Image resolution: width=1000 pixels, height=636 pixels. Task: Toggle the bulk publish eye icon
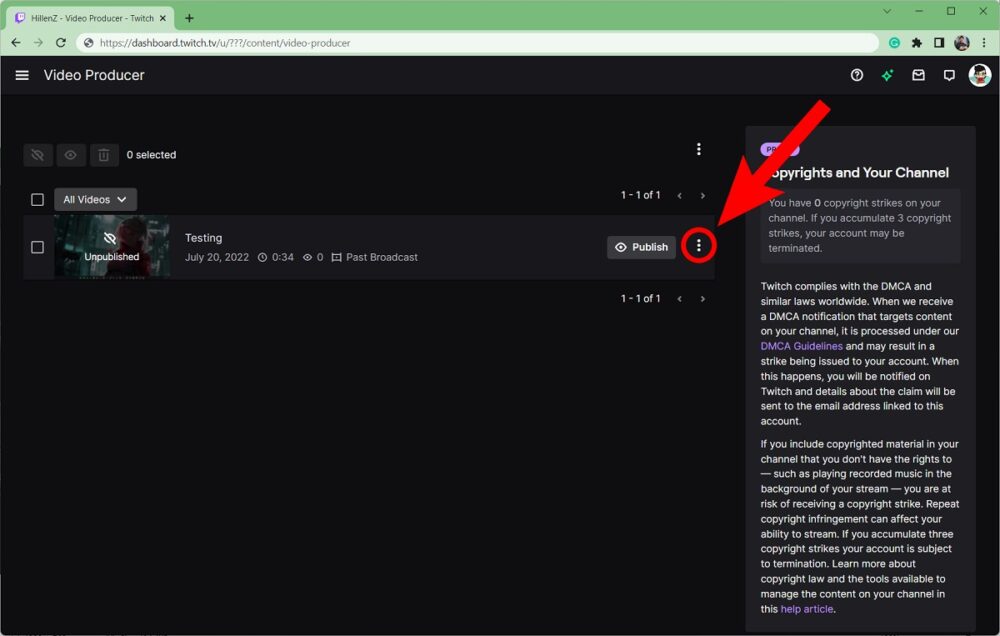point(70,155)
